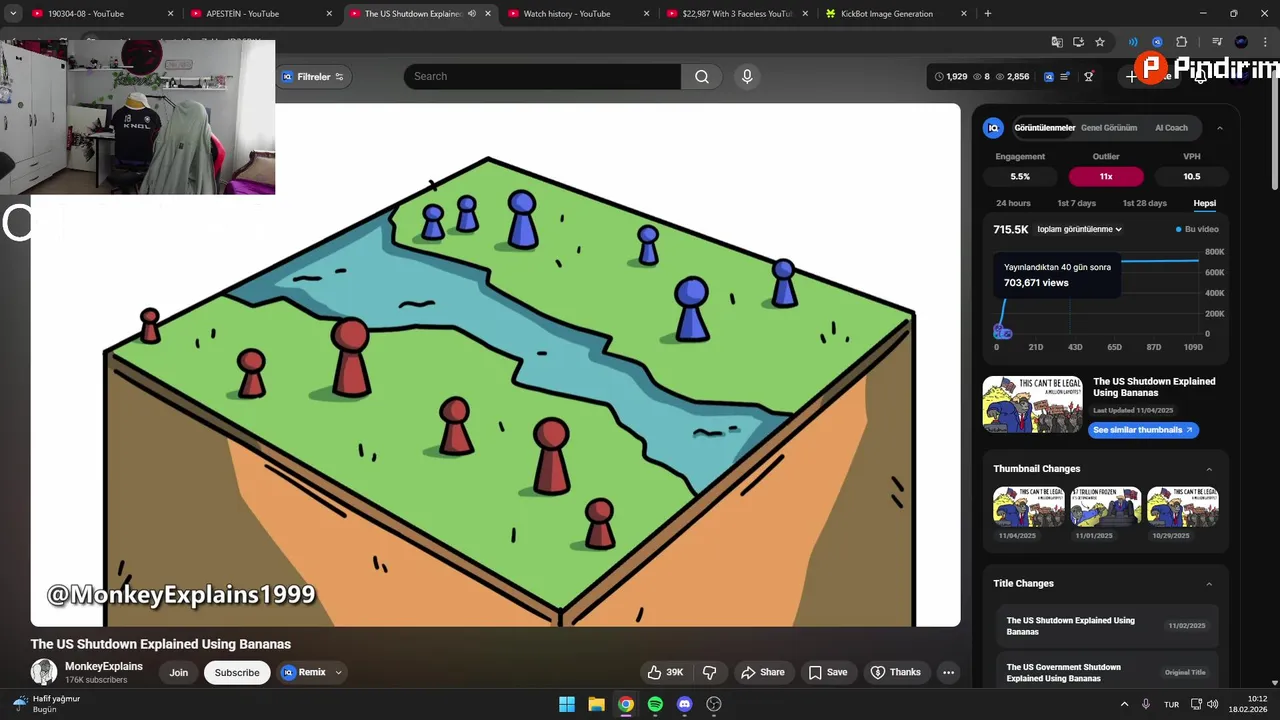Select the '1st 28 days' time range
The height and width of the screenshot is (720, 1280).
(1144, 203)
